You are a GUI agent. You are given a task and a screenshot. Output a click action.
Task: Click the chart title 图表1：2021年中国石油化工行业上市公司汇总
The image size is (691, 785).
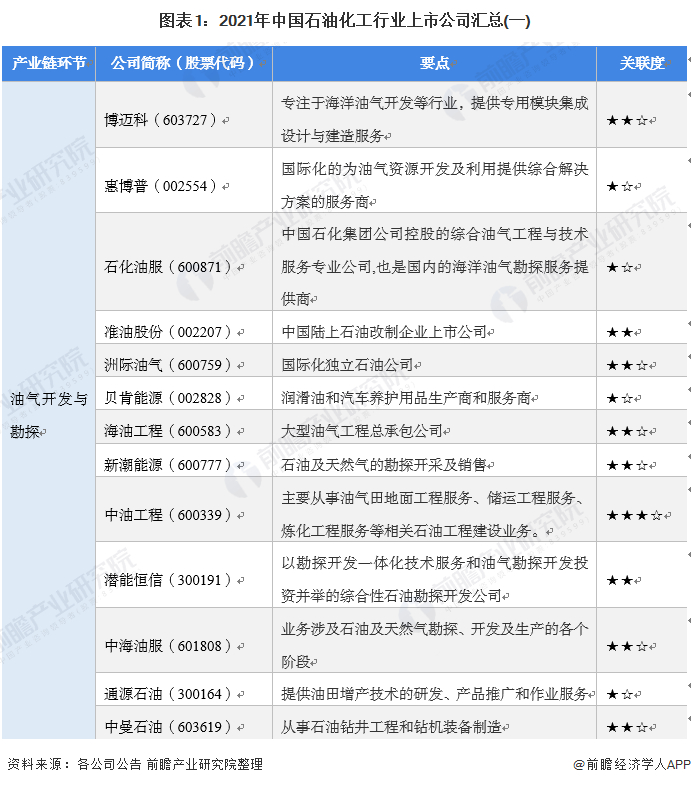point(344,21)
